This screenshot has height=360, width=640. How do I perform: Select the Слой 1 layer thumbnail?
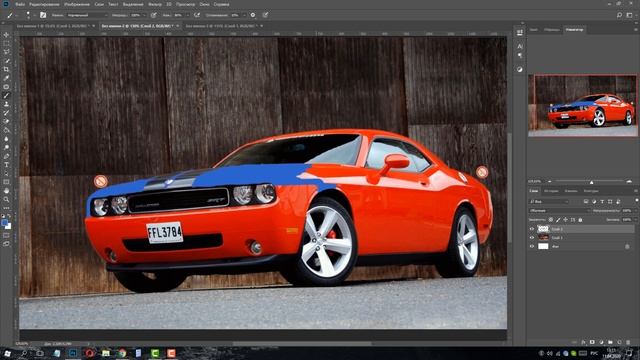pyautogui.click(x=543, y=238)
